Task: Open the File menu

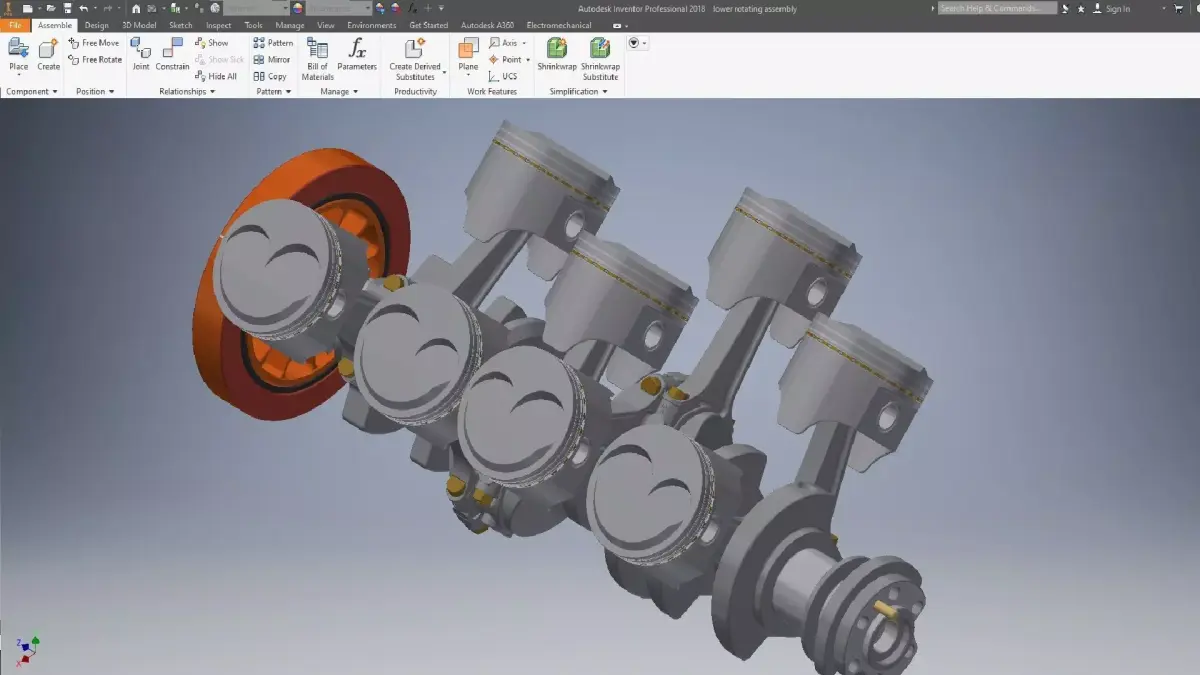Action: coord(15,25)
